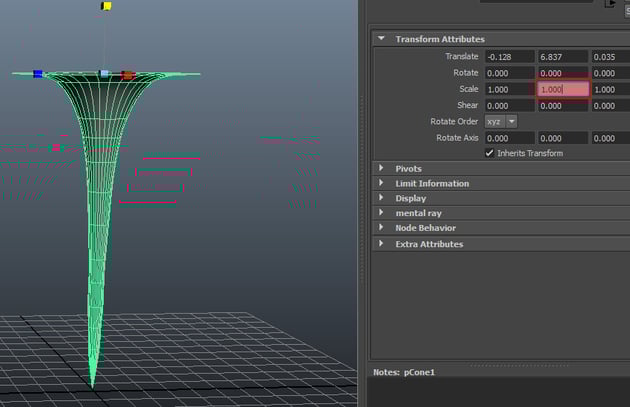Expand the Display section
Image resolution: width=630 pixels, height=407 pixels.
pyautogui.click(x=381, y=198)
